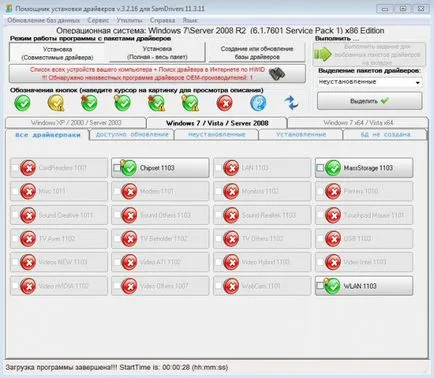This screenshot has height=378, width=434.
Task: Tick the TV Aver 1102 checkbox
Action: click(x=15, y=238)
